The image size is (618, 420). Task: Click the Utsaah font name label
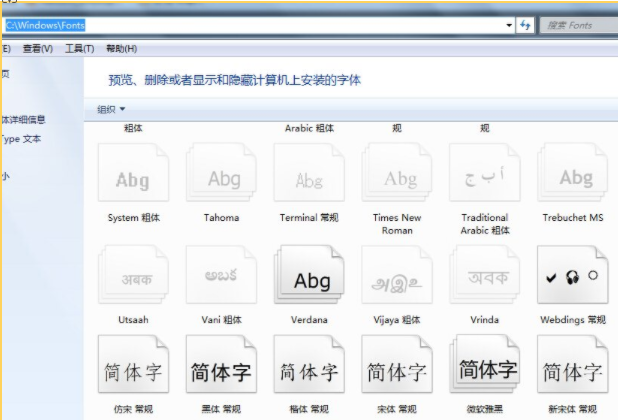pos(134,320)
